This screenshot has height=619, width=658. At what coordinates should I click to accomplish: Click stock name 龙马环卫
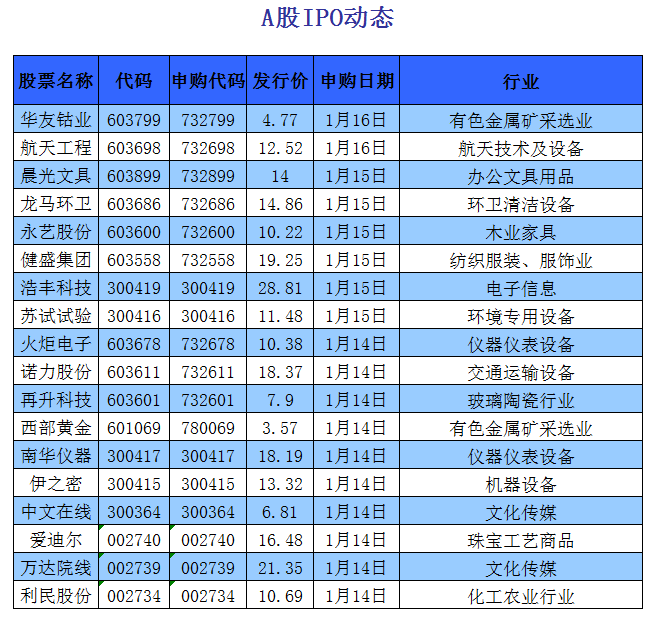tap(56, 204)
